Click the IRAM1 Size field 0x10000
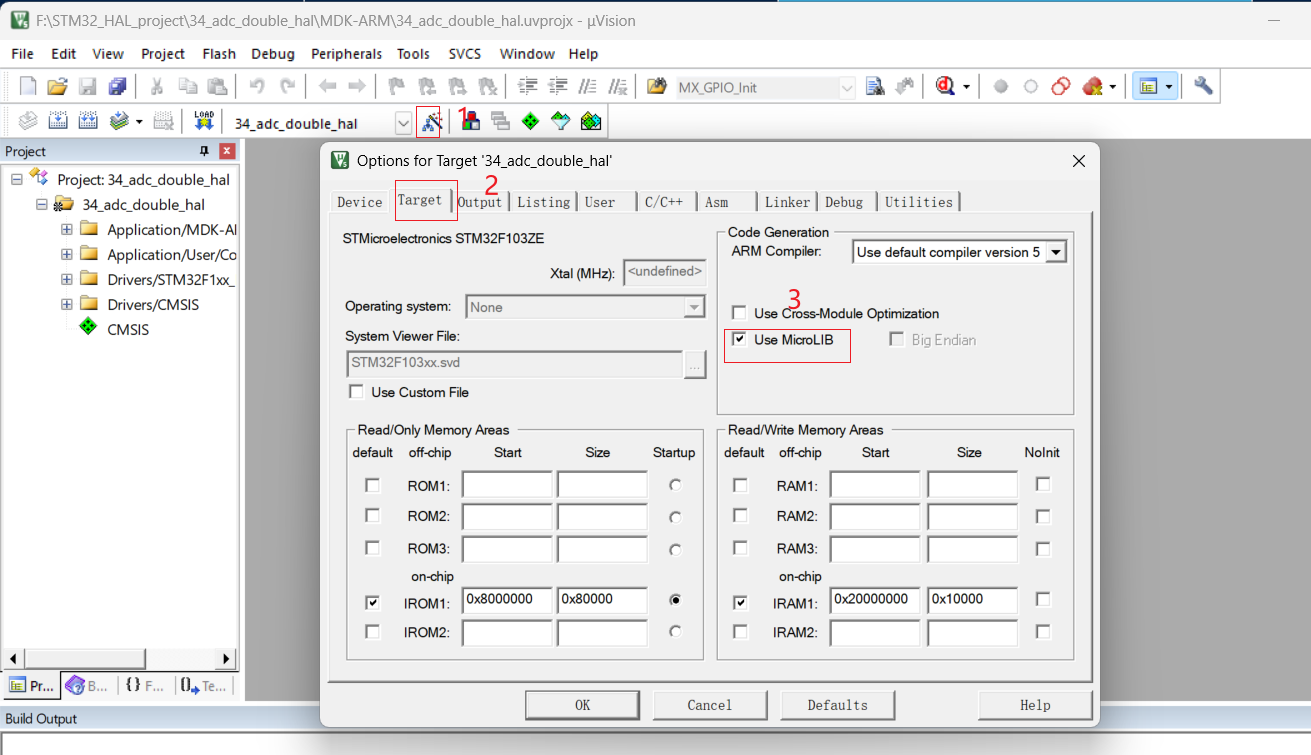The height and width of the screenshot is (755, 1311). click(x=972, y=601)
